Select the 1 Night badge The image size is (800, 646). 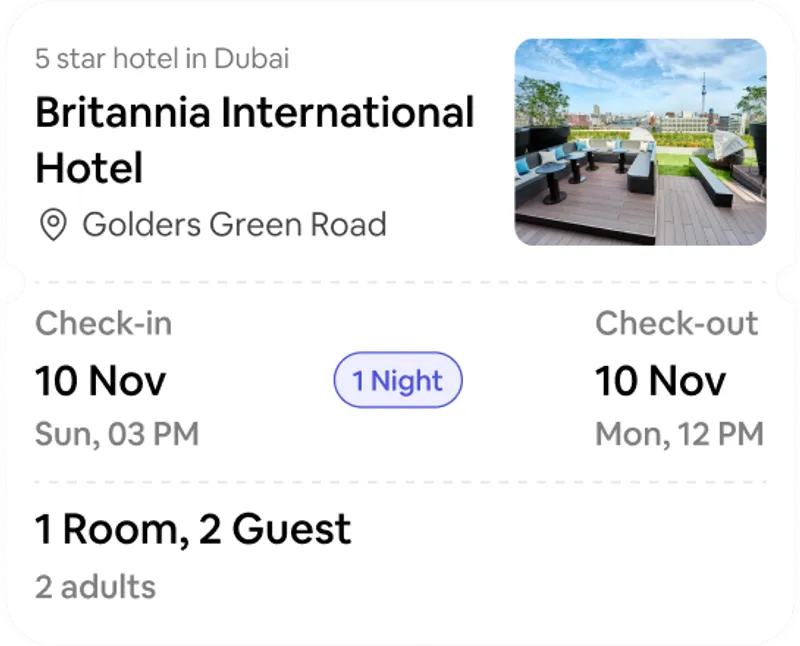tap(398, 380)
